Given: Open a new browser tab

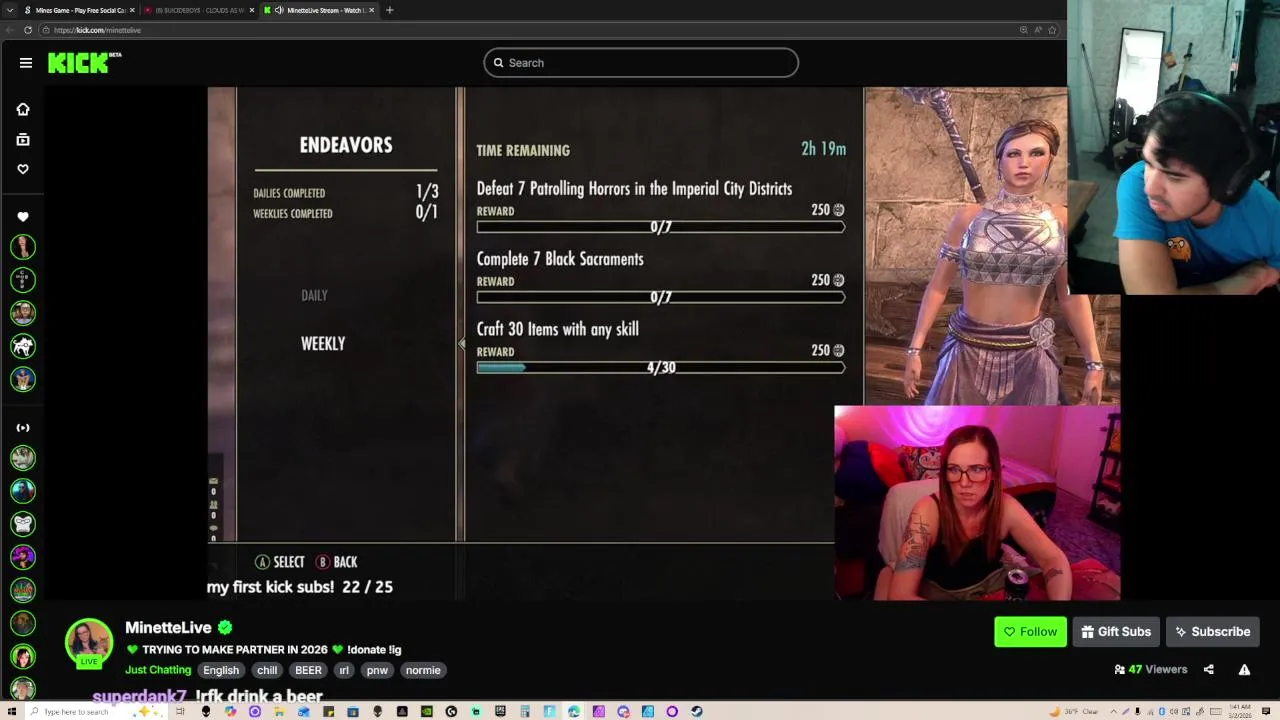Looking at the screenshot, I should pos(389,10).
